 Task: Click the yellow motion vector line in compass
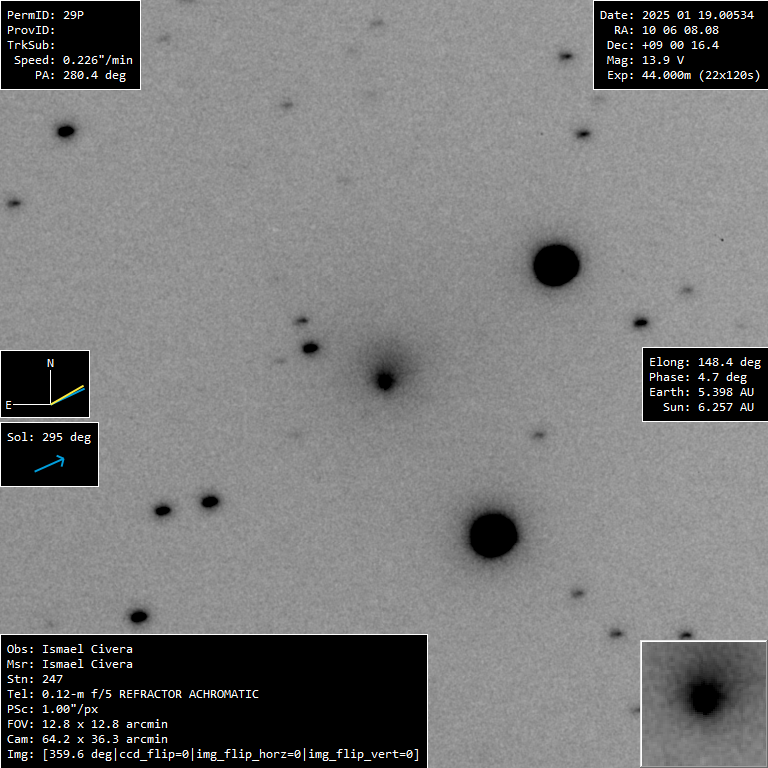pos(67,395)
